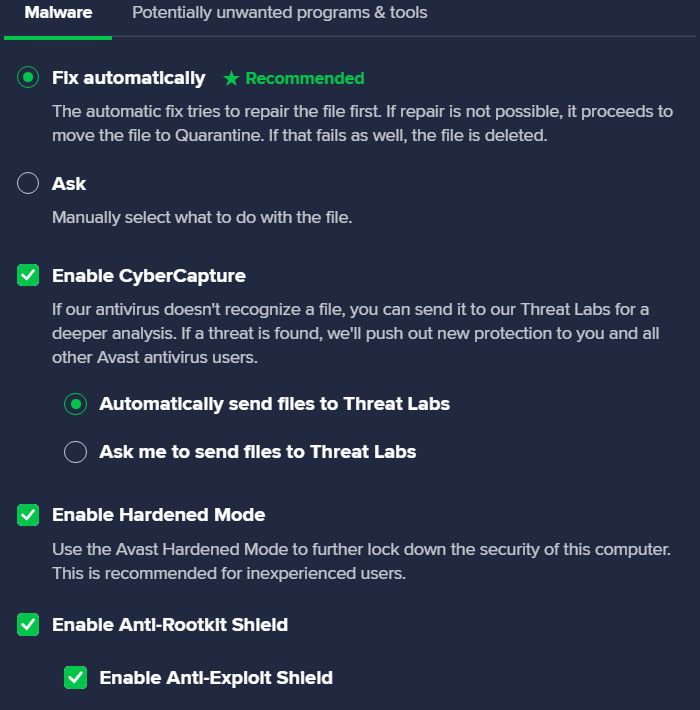Click the 'Fix automatically' label text
This screenshot has width=700, height=710.
[128, 78]
